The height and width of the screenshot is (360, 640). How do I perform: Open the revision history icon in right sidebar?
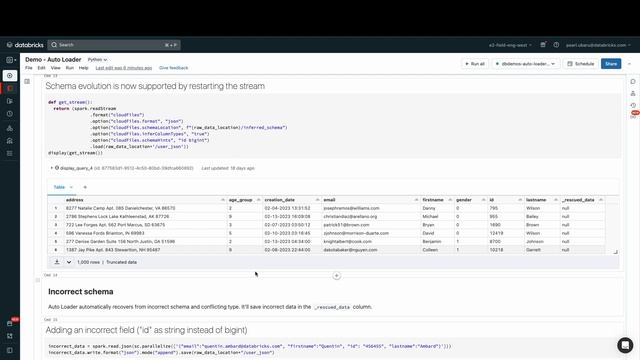(x=633, y=105)
